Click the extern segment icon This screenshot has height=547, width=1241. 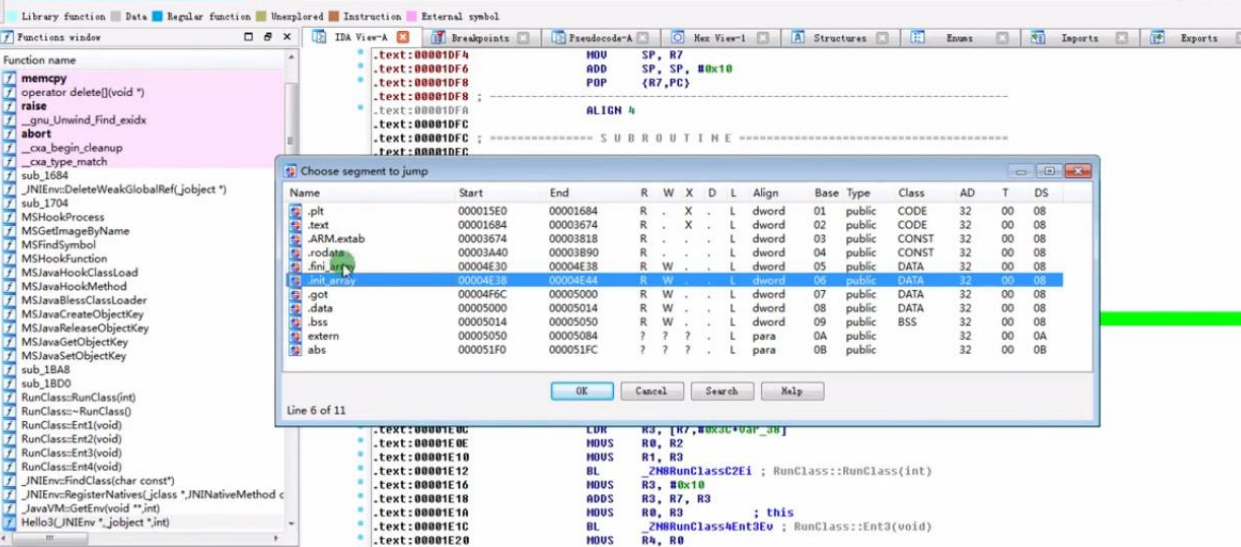pyautogui.click(x=296, y=336)
